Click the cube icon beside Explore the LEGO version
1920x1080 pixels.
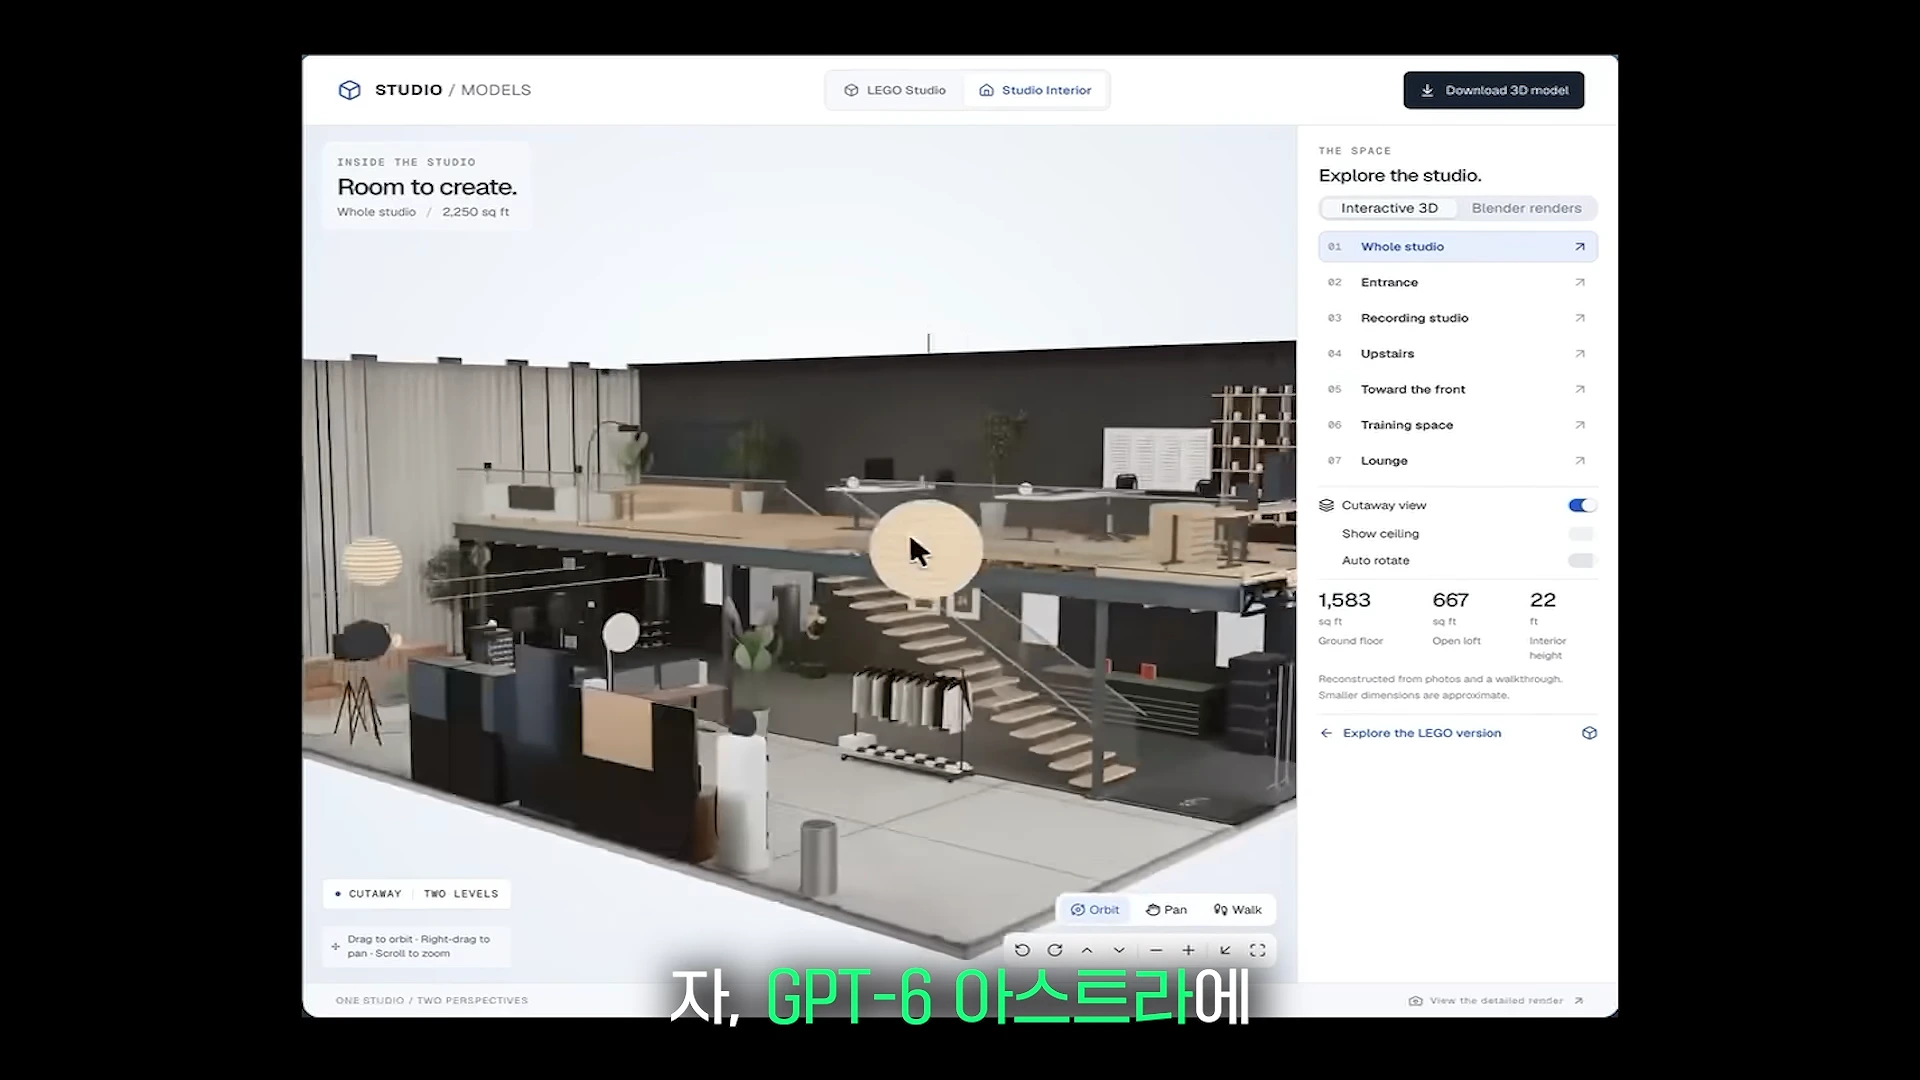[x=1589, y=733]
